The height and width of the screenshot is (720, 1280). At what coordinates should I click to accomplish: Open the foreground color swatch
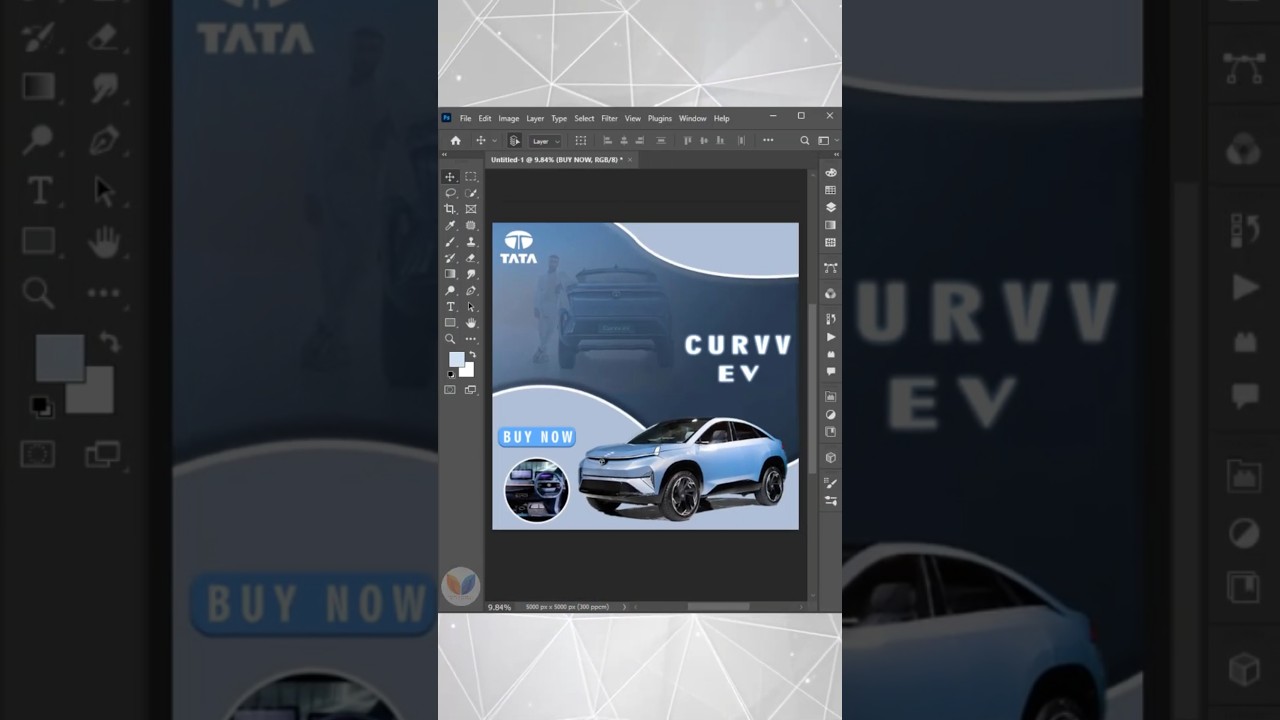point(455,358)
